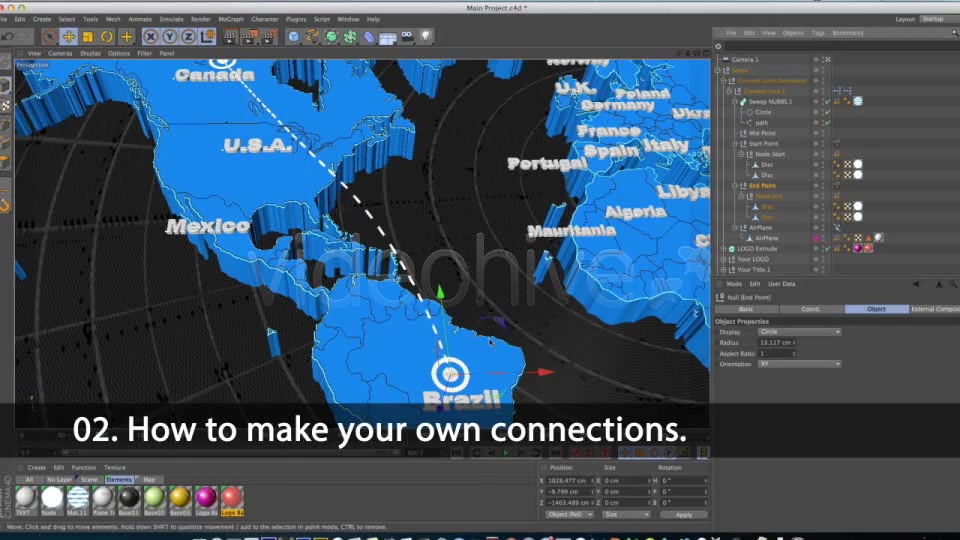Toggle world coordinate system icon
The image size is (960, 540).
[208, 37]
